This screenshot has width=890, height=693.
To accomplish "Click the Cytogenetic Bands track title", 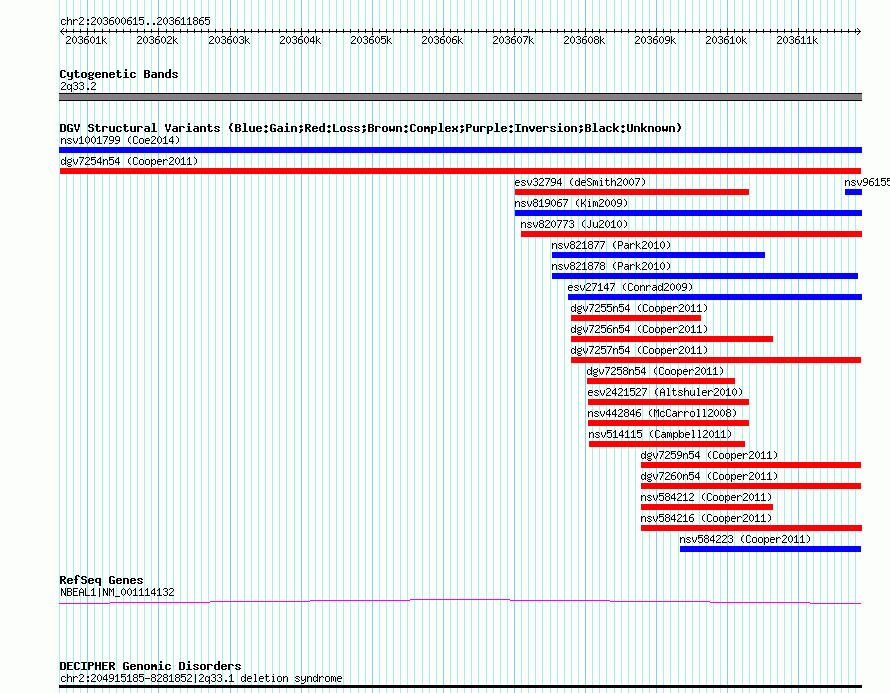I will tap(119, 74).
